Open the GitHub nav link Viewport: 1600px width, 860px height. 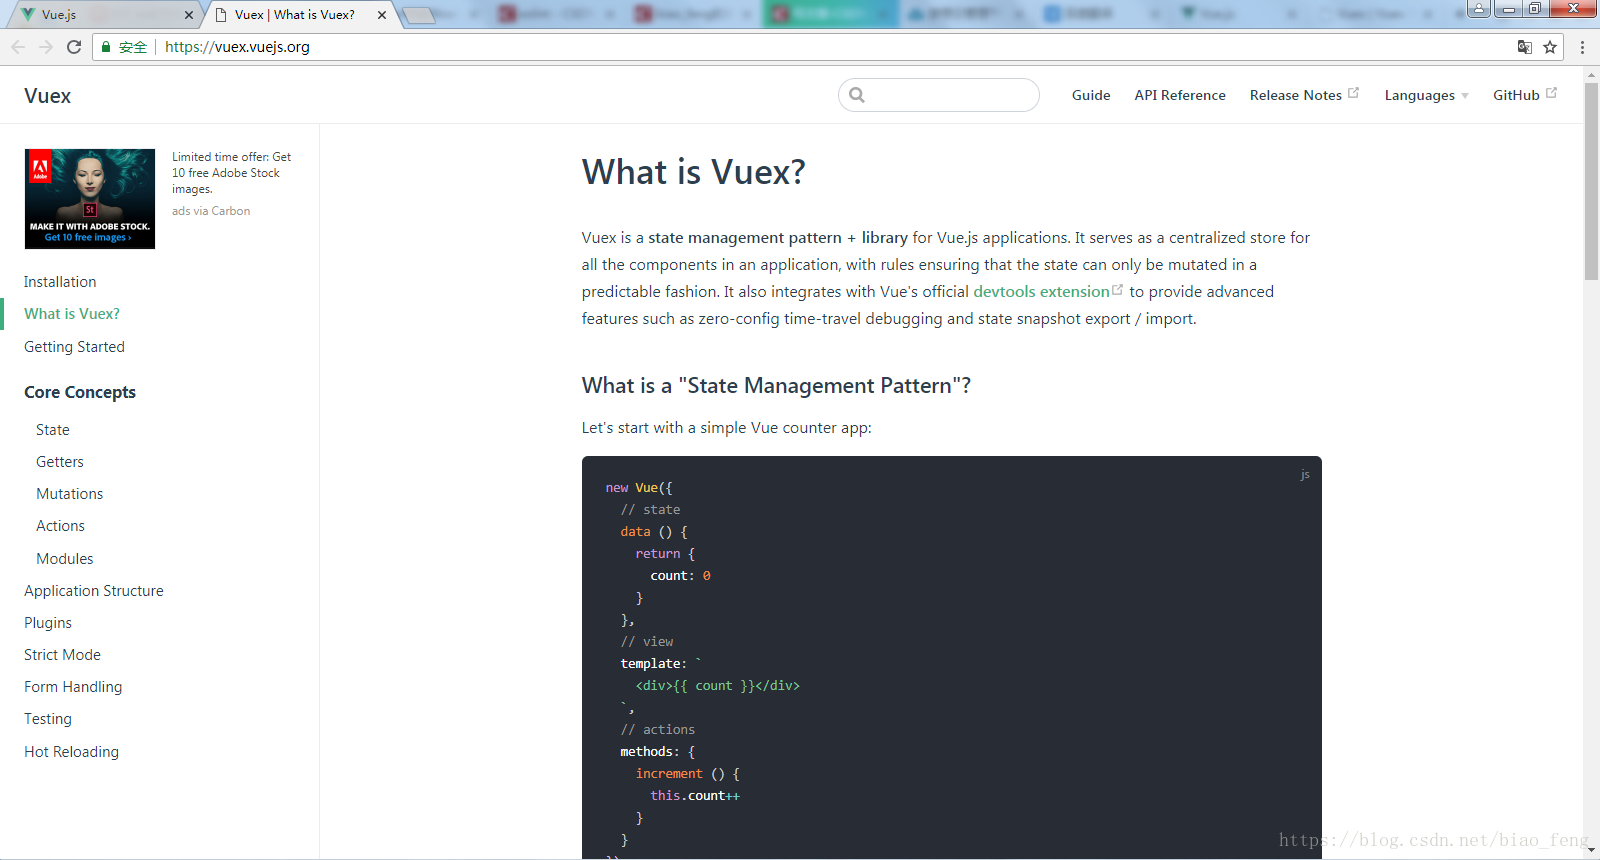1516,95
